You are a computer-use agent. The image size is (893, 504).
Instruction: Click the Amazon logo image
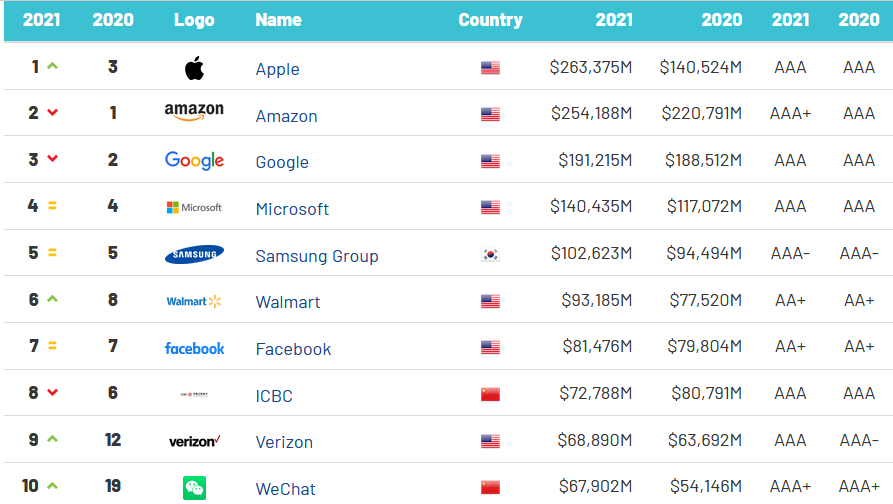tap(194, 113)
